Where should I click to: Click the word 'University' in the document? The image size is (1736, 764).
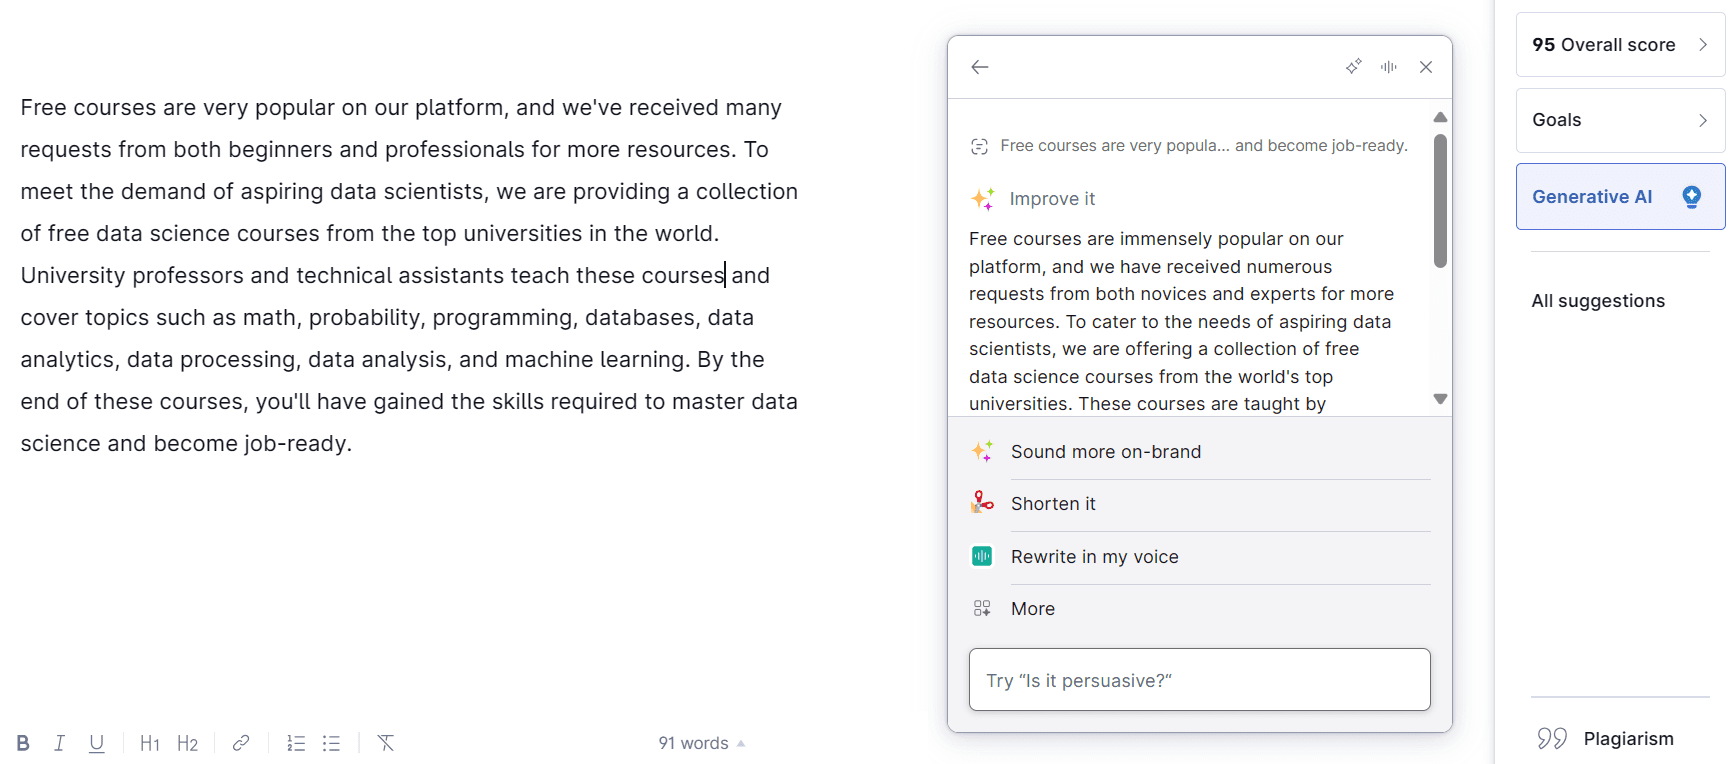point(73,276)
